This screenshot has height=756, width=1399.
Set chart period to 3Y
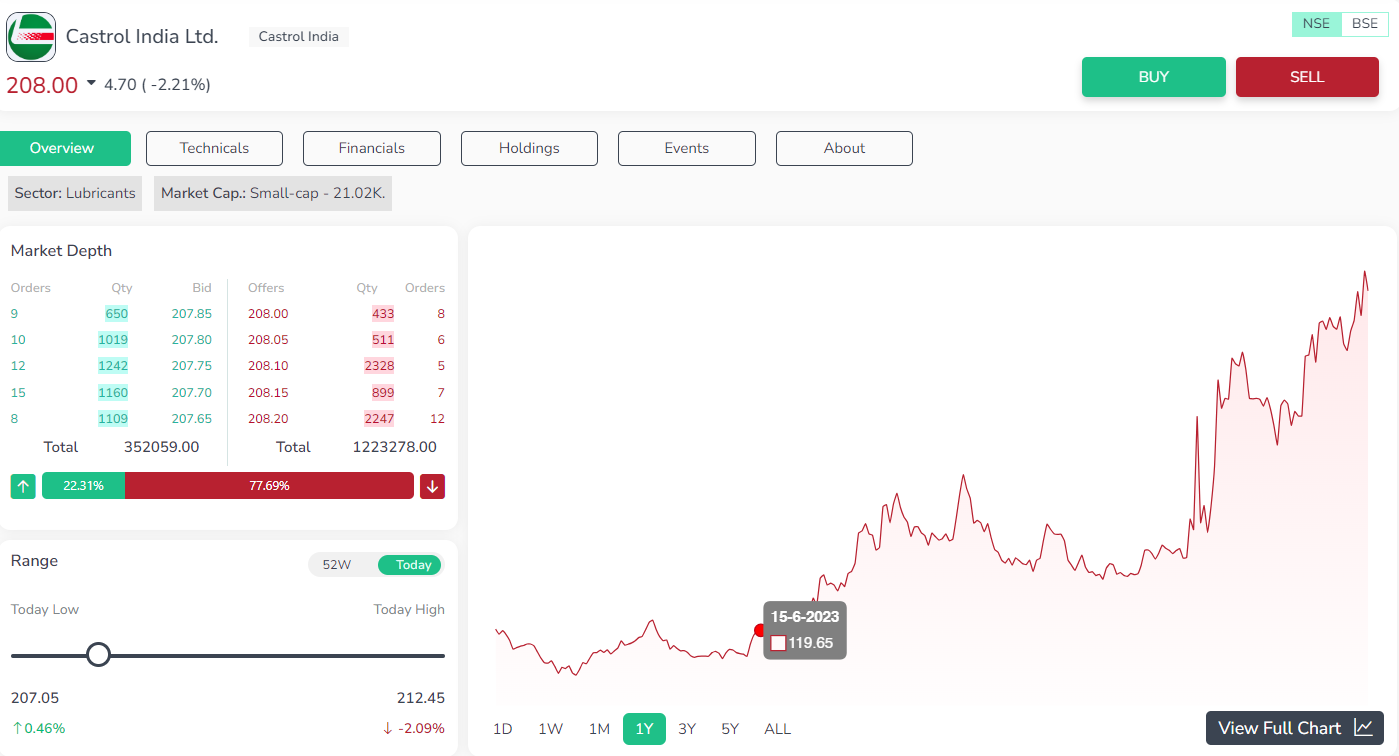click(687, 729)
